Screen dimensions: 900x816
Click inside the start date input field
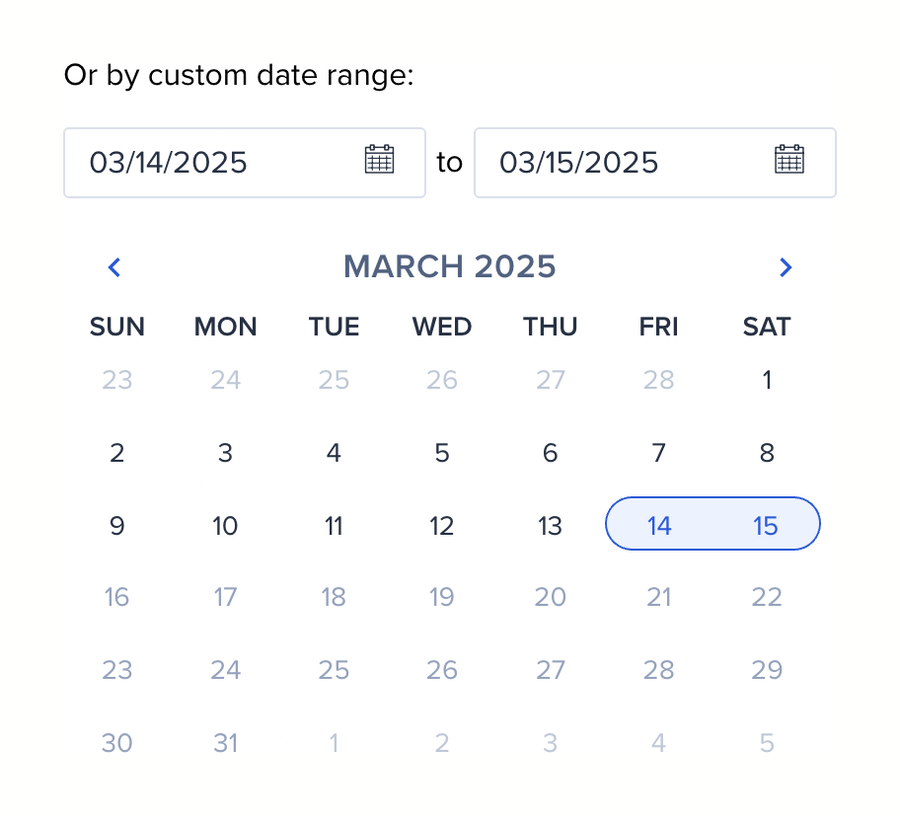pos(200,162)
